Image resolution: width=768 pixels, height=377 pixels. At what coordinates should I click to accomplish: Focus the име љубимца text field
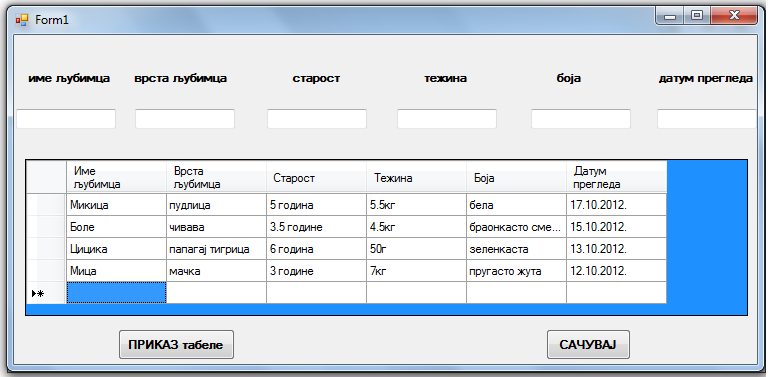66,119
